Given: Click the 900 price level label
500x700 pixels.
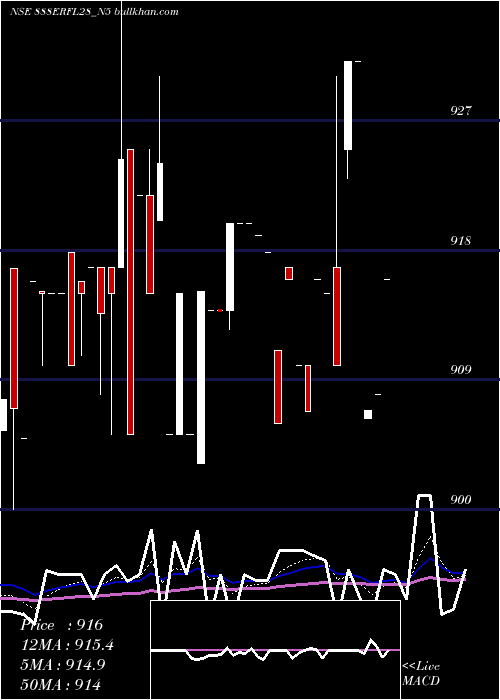Looking at the screenshot, I should (460, 500).
